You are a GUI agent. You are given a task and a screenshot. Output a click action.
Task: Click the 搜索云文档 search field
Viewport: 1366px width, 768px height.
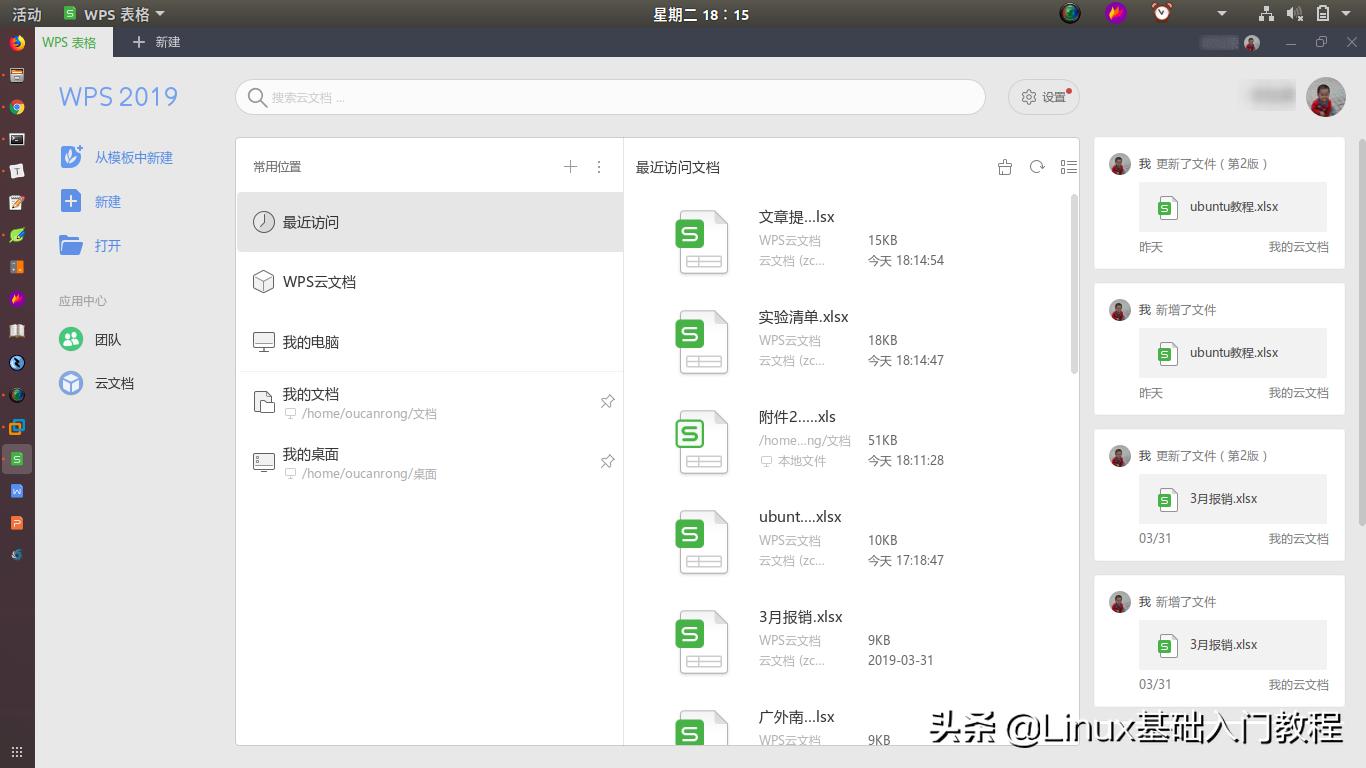point(610,97)
